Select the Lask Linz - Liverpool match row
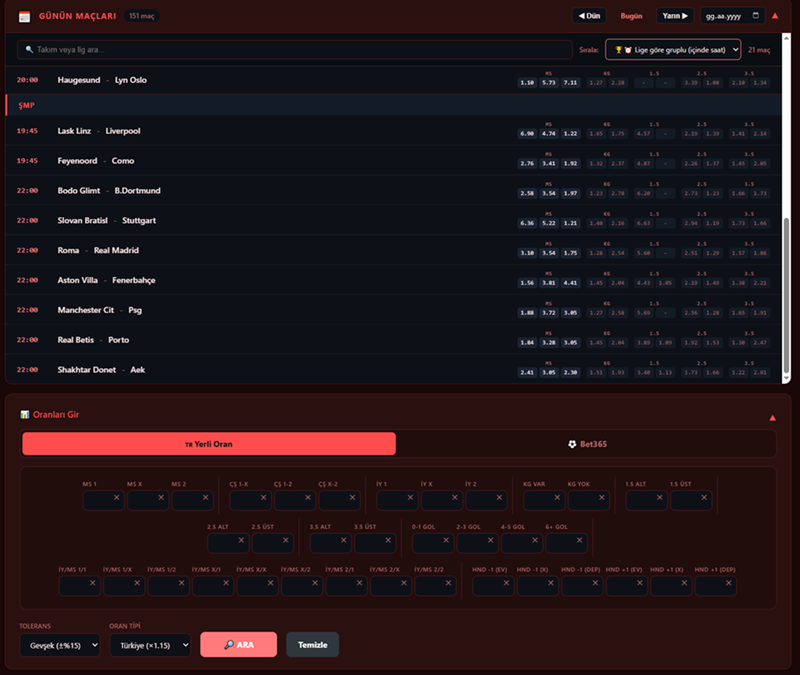The width and height of the screenshot is (800, 675). pyautogui.click(x=393, y=131)
